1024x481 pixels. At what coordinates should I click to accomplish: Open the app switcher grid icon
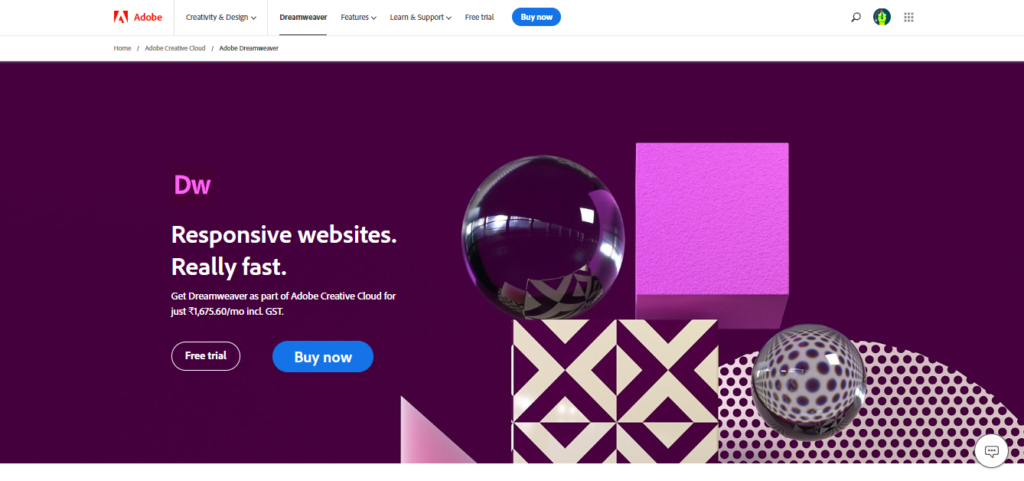coord(908,18)
